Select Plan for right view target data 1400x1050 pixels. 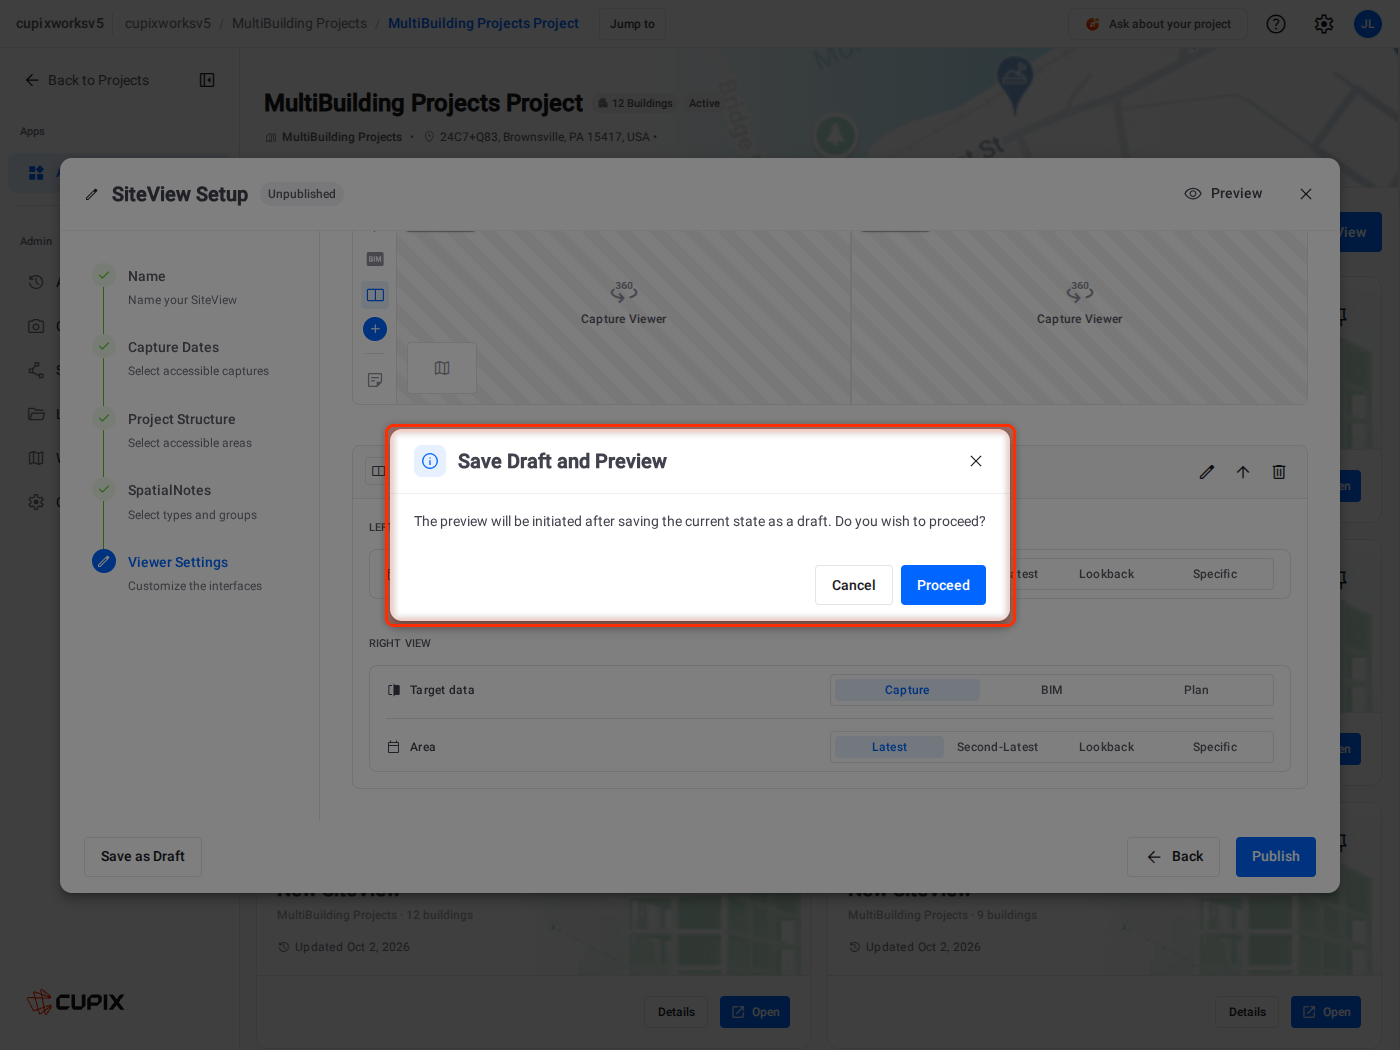[1196, 690]
